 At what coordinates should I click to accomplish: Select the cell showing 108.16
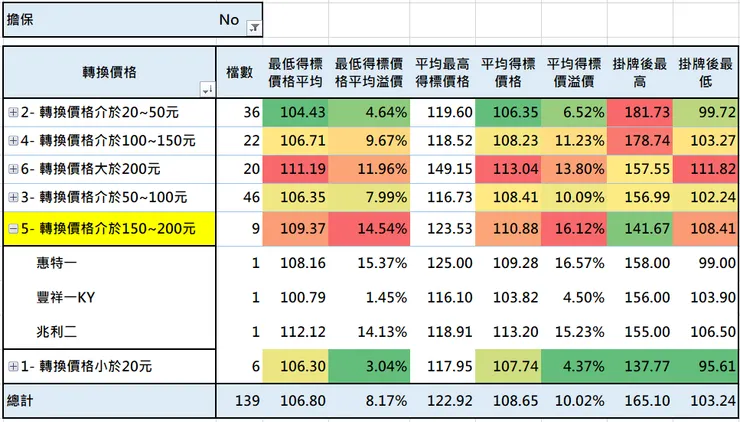[295, 263]
